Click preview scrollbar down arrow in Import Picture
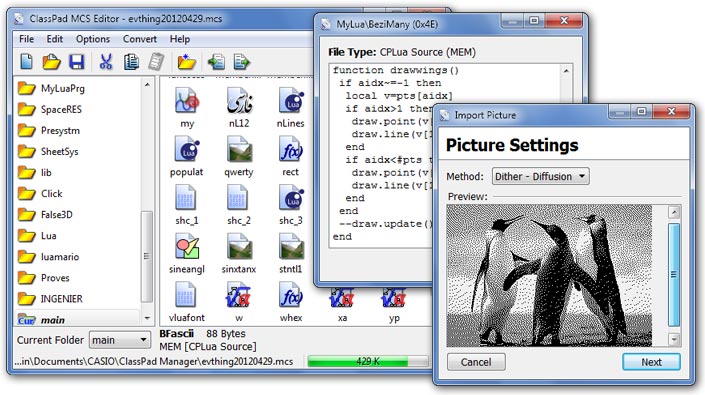705x395 pixels. coord(674,339)
